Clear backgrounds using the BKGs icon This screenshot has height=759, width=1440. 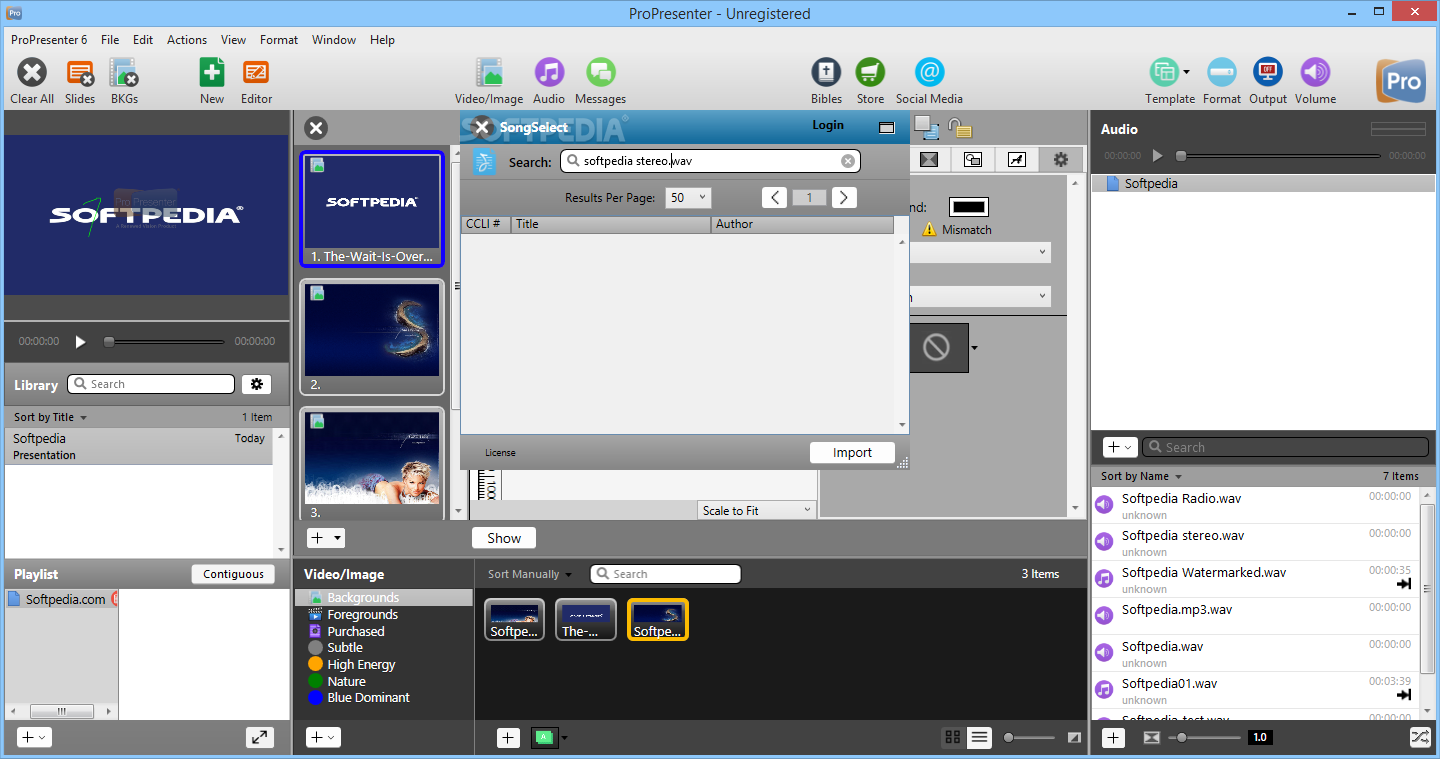[x=124, y=73]
